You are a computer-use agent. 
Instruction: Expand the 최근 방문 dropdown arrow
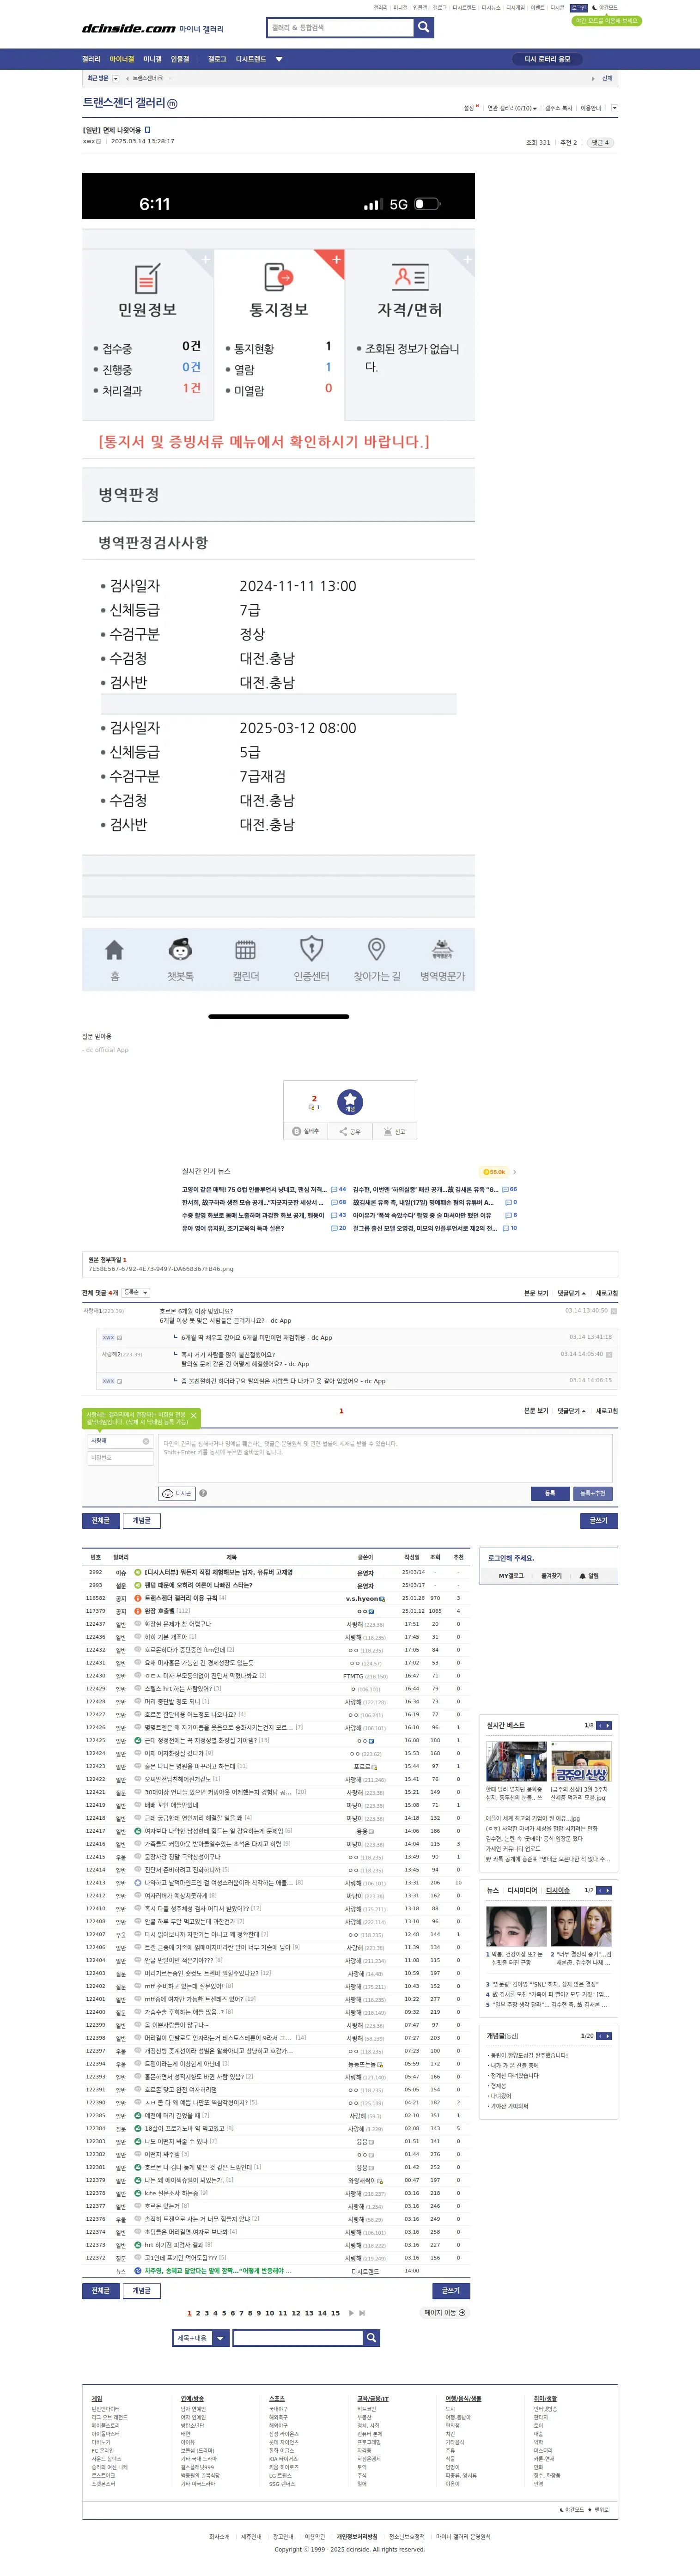(116, 78)
